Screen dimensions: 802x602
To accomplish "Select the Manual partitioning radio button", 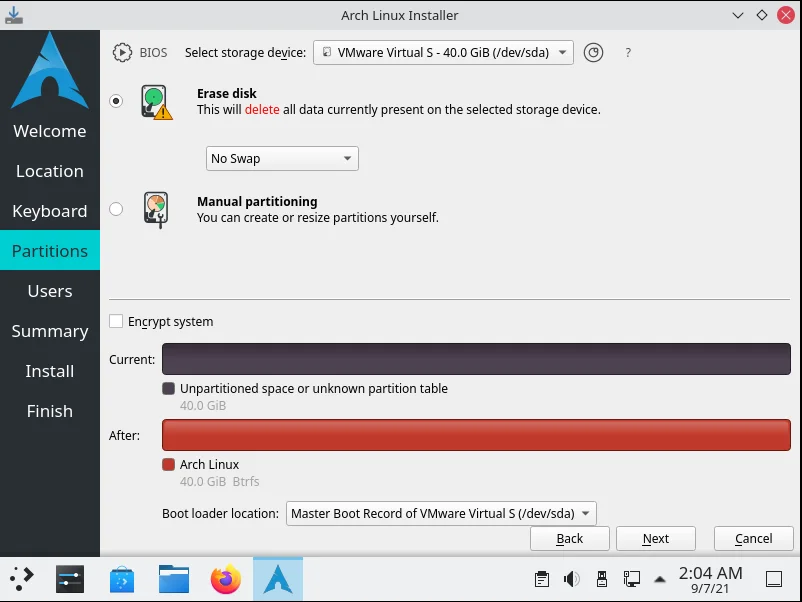I will pos(117,209).
